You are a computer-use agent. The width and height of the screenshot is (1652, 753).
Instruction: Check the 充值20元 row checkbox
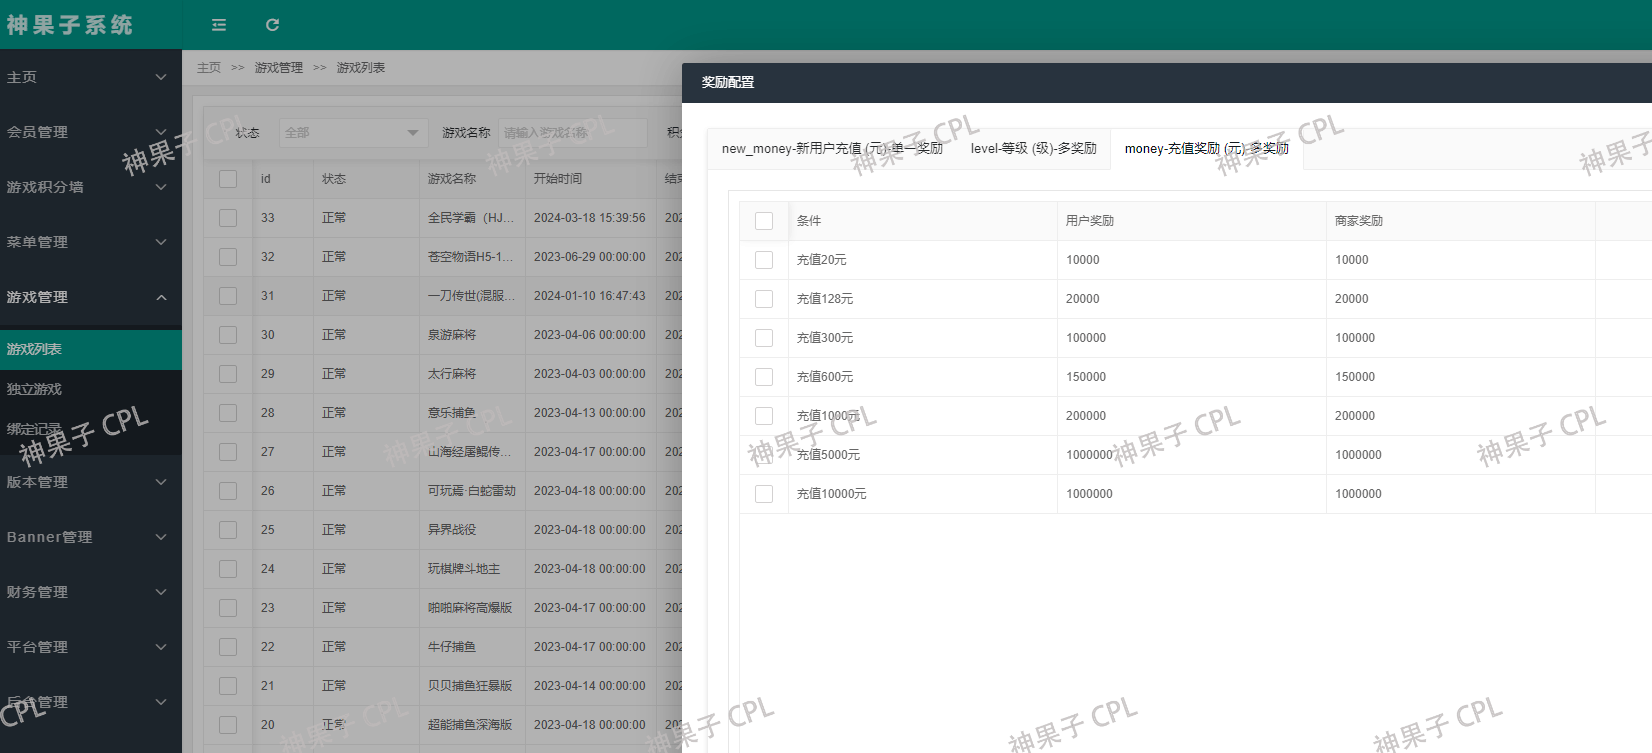tap(764, 260)
